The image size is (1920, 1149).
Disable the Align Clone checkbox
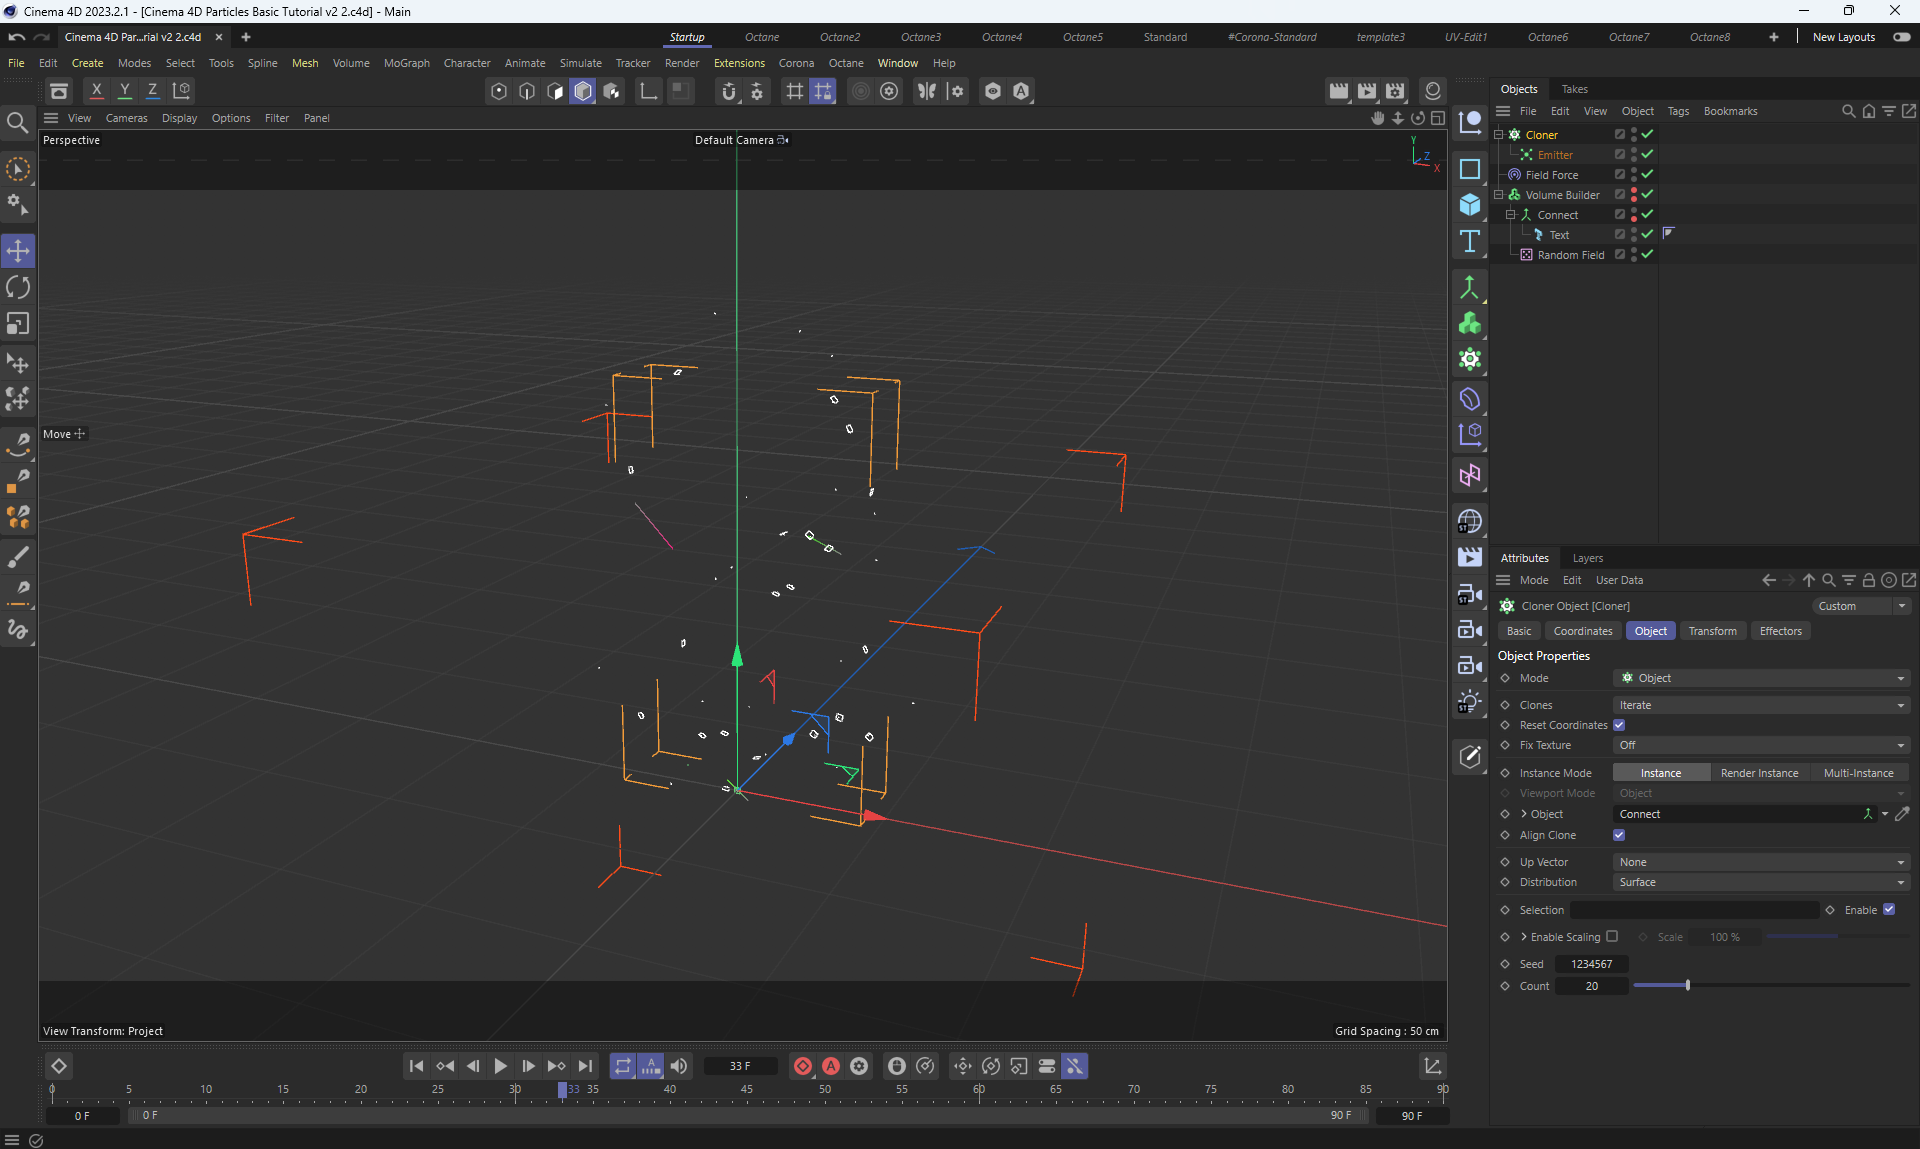coord(1619,835)
